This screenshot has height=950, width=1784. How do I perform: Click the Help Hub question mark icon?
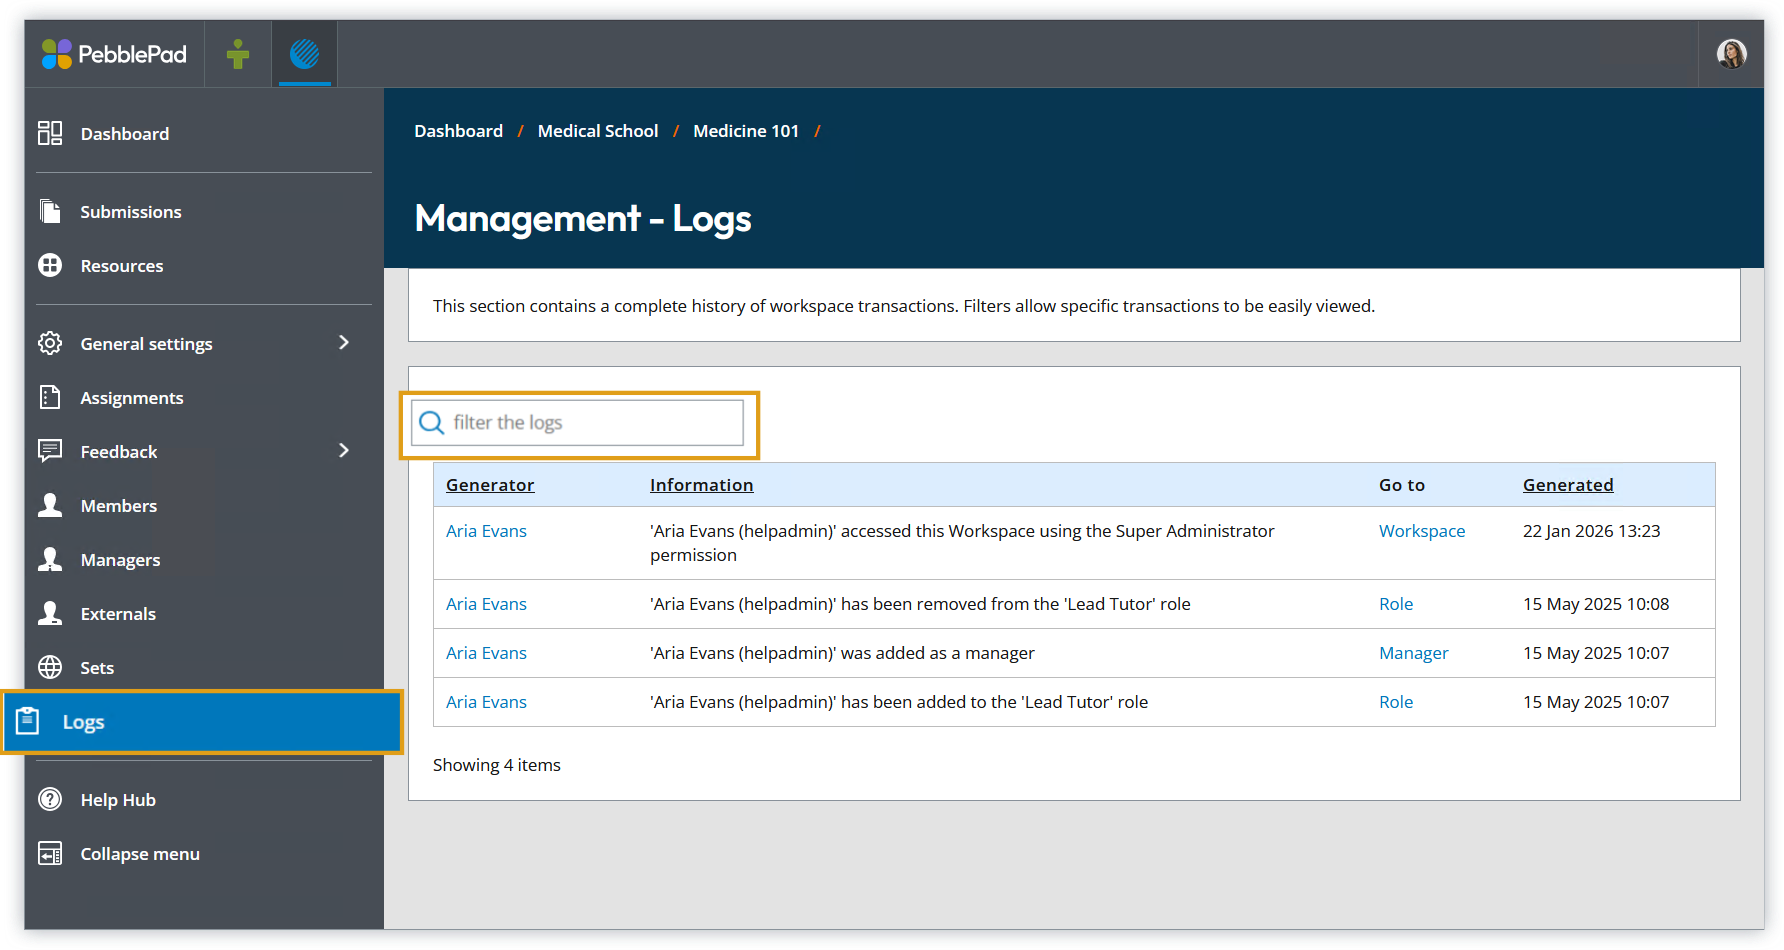point(50,799)
